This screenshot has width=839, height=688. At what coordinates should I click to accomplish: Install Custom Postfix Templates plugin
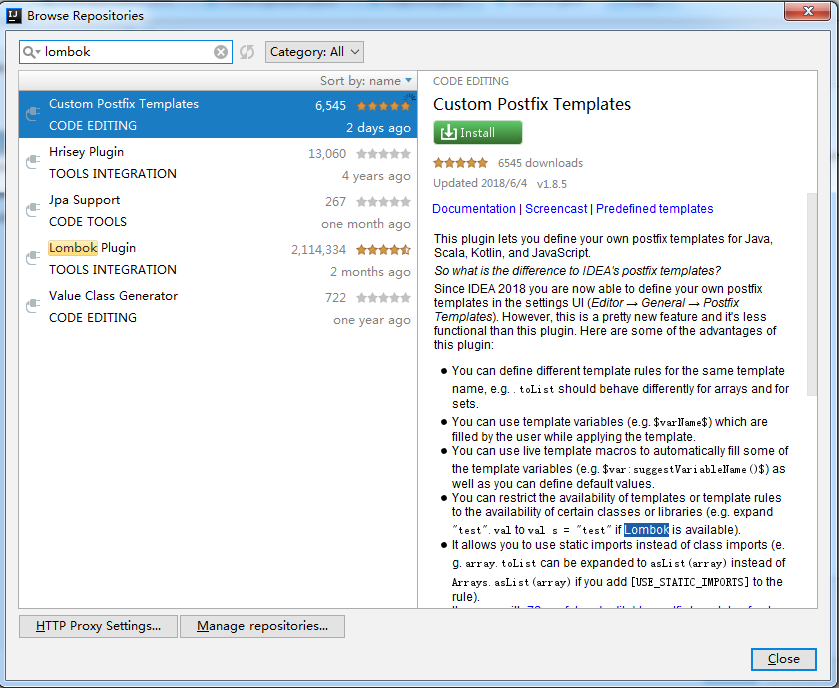point(477,133)
